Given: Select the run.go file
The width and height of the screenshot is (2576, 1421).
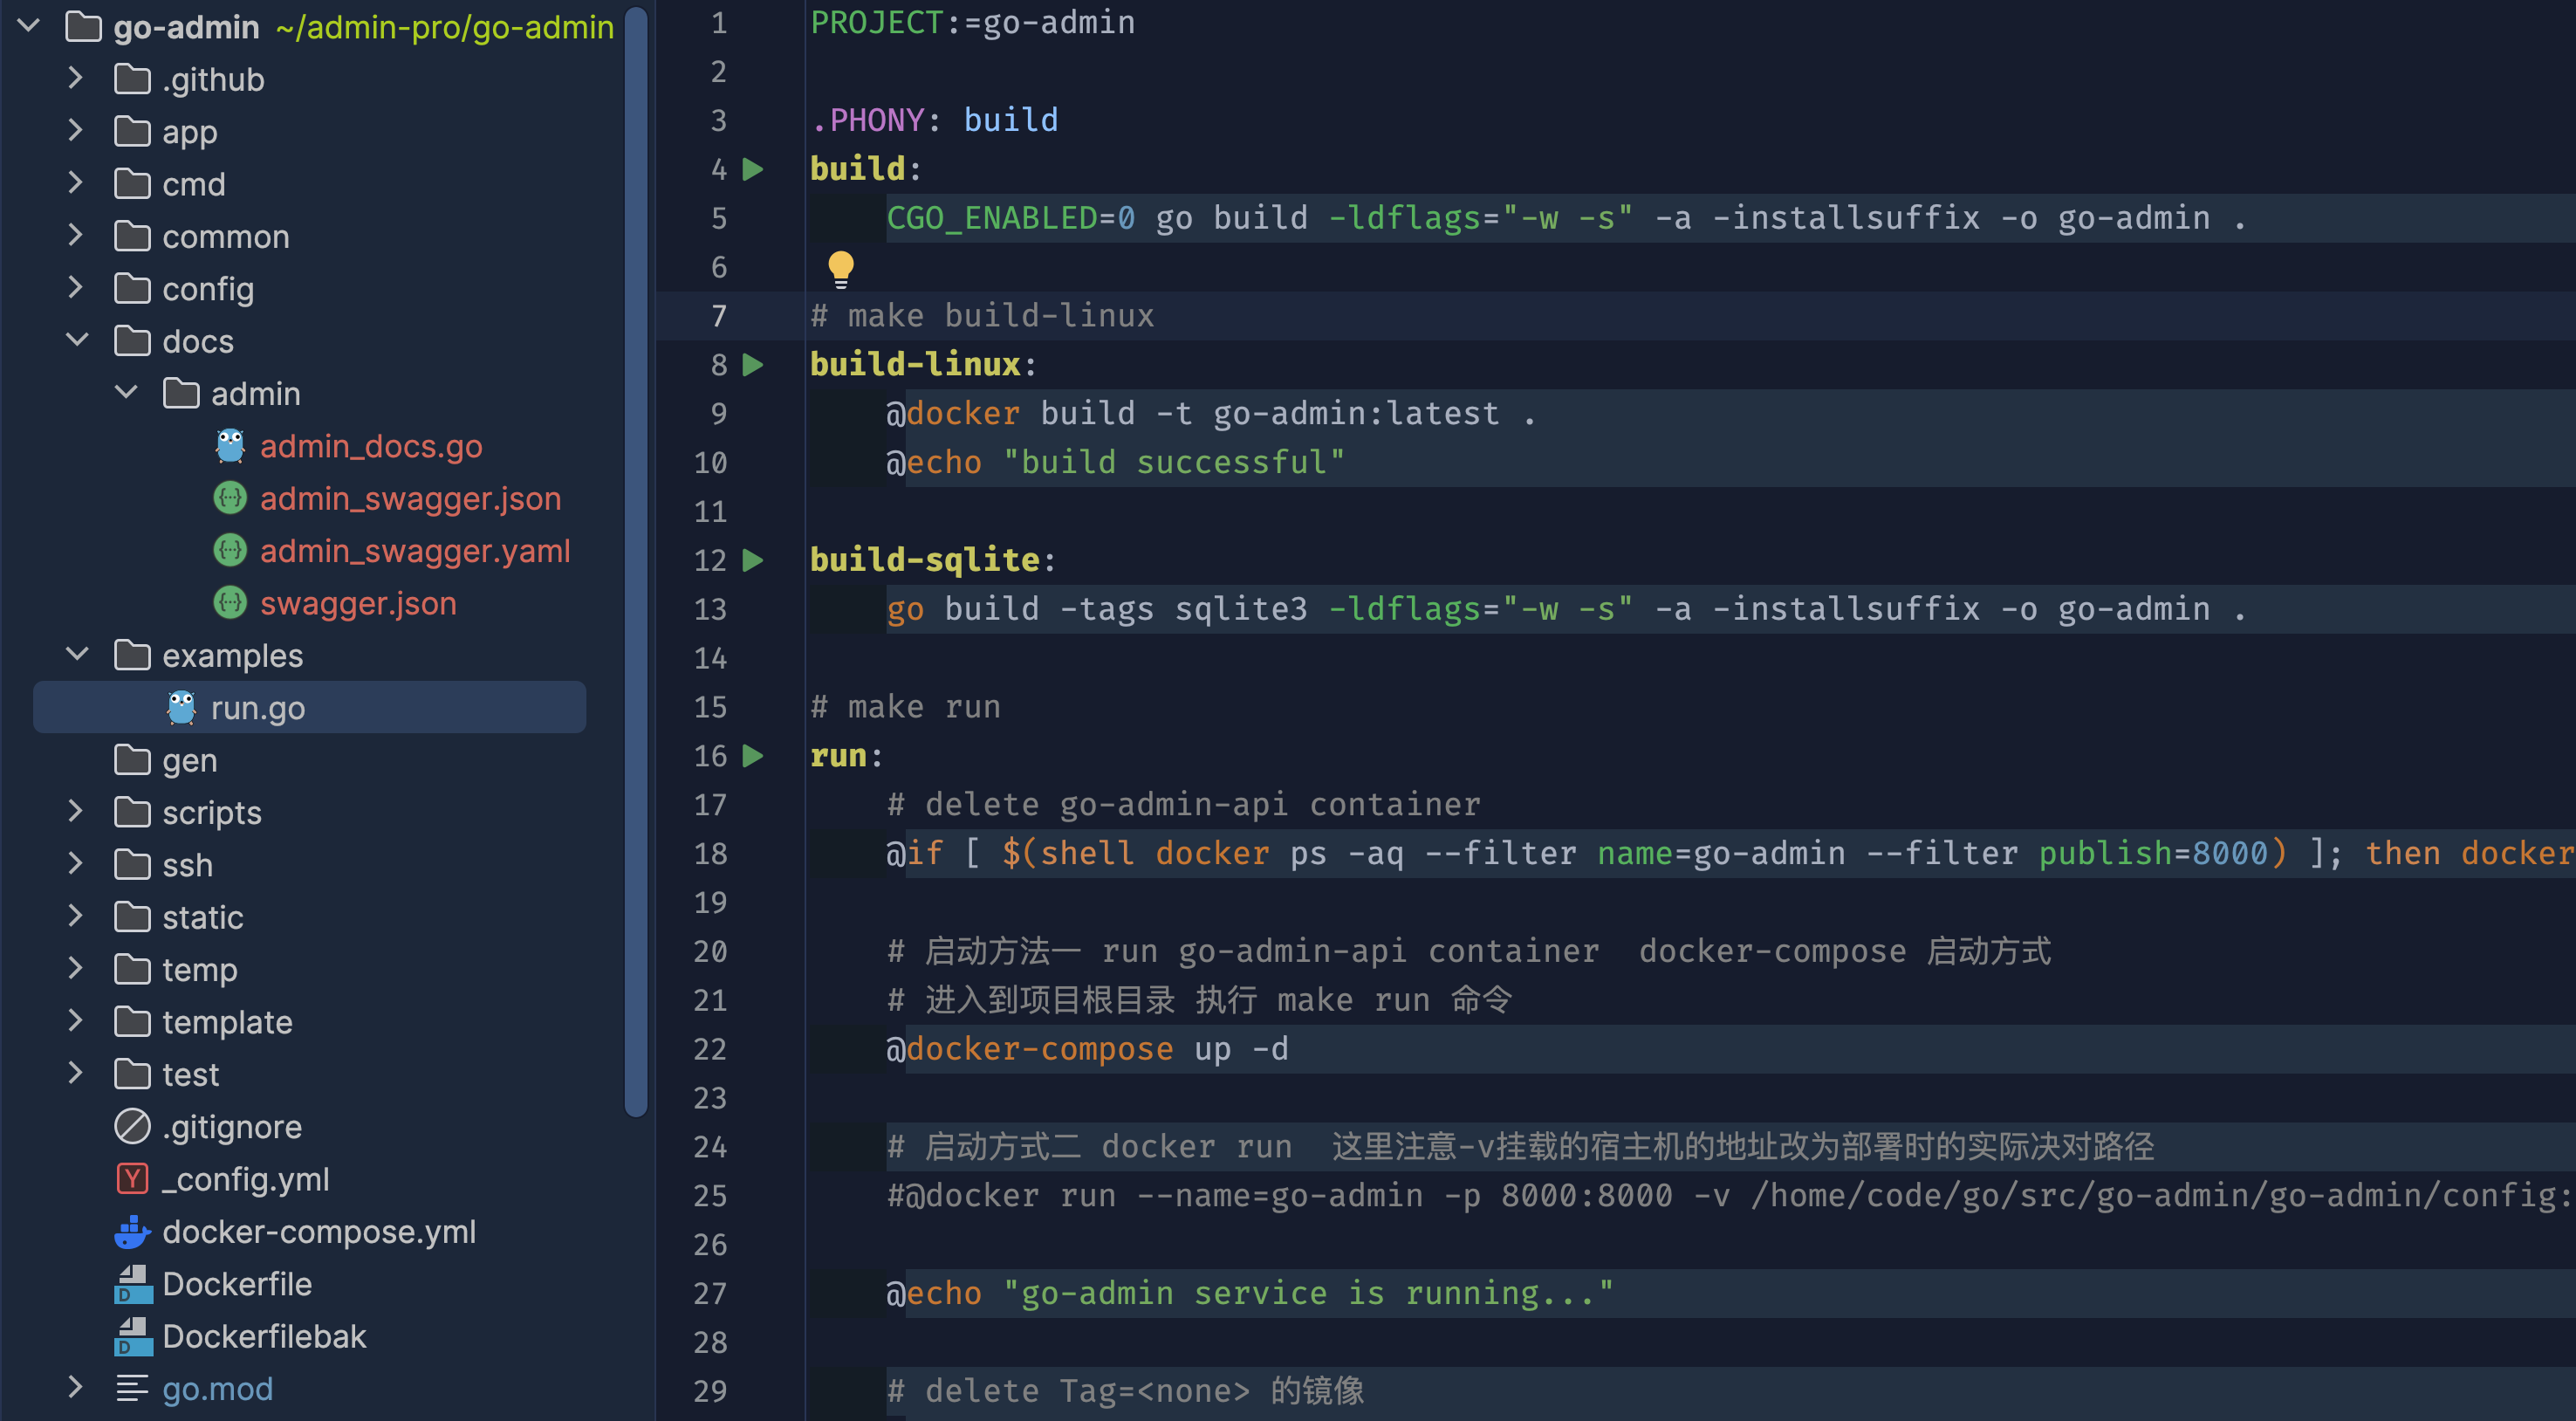Looking at the screenshot, I should [310, 708].
